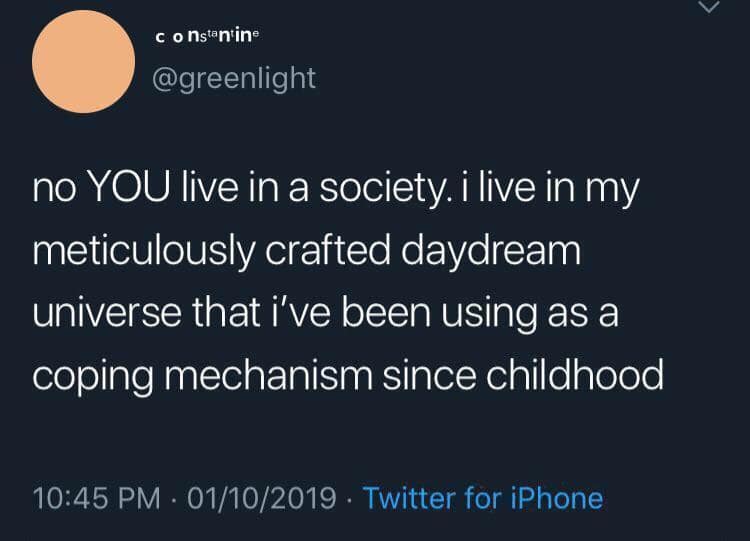Select the word daydream in the tweet
Viewport: 750px width, 541px height.
pos(494,252)
